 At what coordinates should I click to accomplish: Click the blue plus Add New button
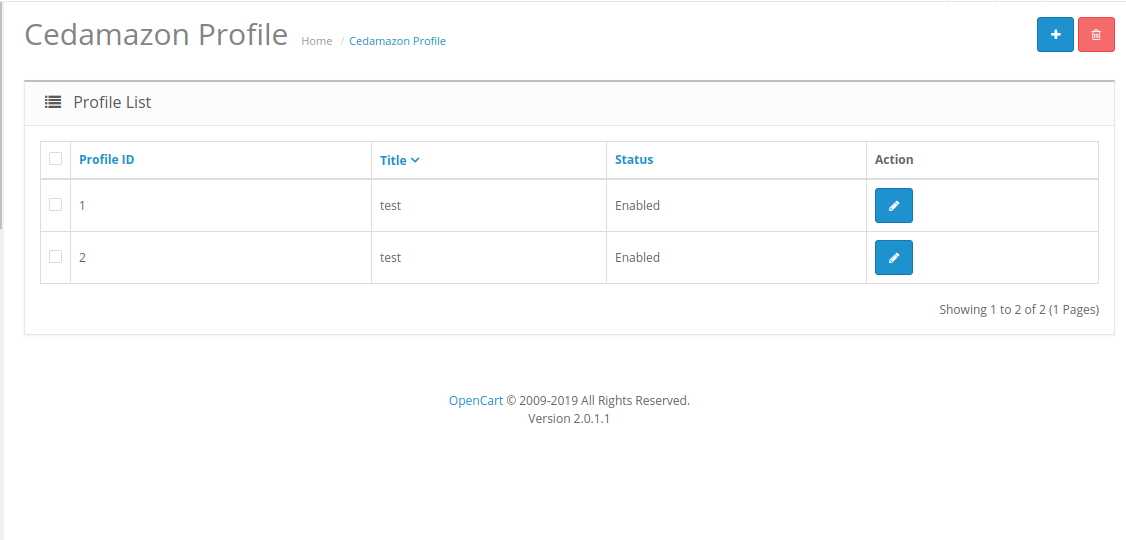click(x=1055, y=35)
